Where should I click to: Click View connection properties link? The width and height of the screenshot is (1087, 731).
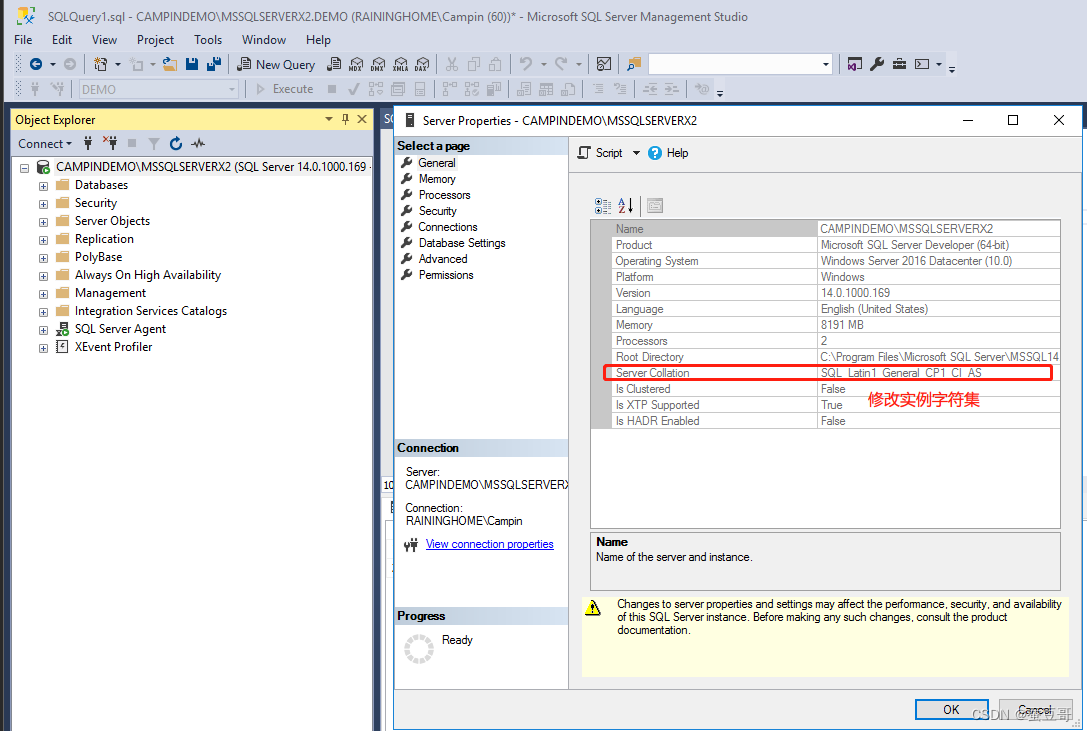click(x=489, y=544)
